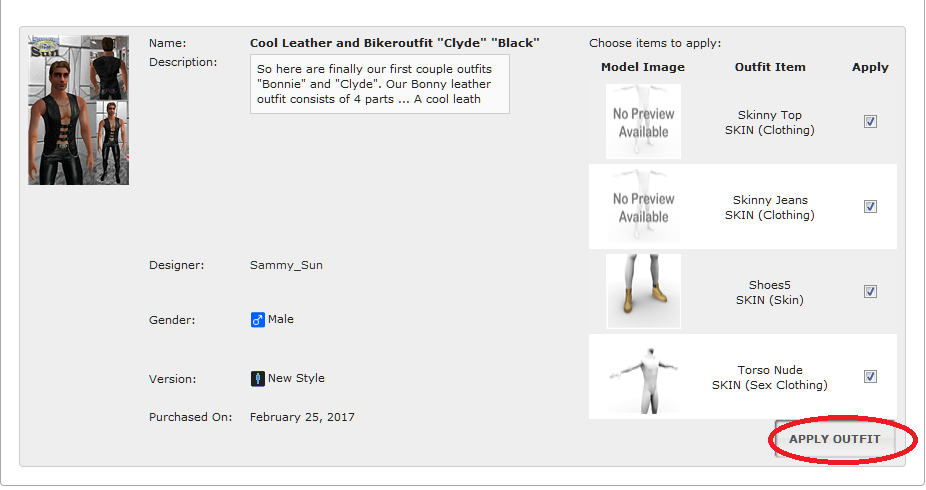926x490 pixels.
Task: Click the designer name Sammy_Sun
Action: 286,265
